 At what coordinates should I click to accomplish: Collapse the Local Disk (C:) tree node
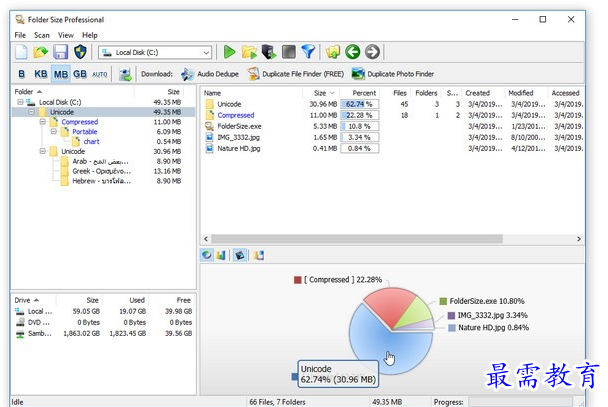pyautogui.click(x=20, y=102)
